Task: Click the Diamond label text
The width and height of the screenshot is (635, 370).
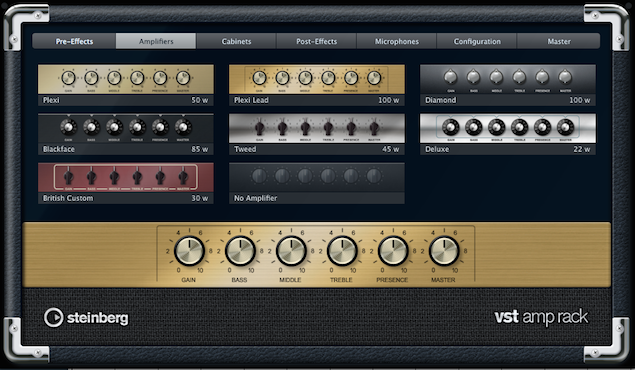Action: click(441, 100)
